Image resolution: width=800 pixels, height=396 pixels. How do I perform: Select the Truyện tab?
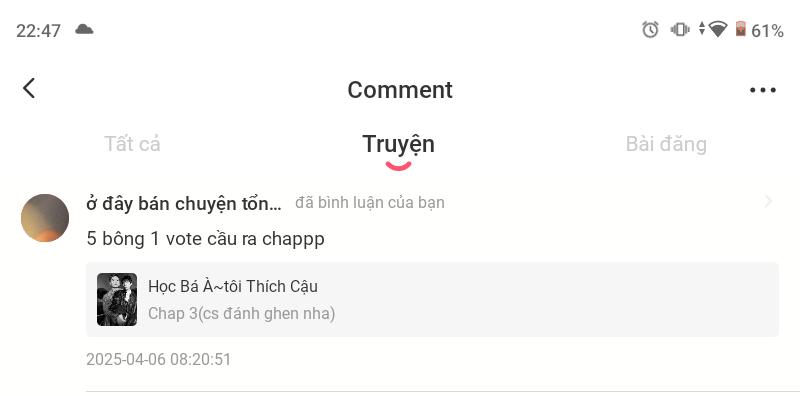[x=398, y=144]
